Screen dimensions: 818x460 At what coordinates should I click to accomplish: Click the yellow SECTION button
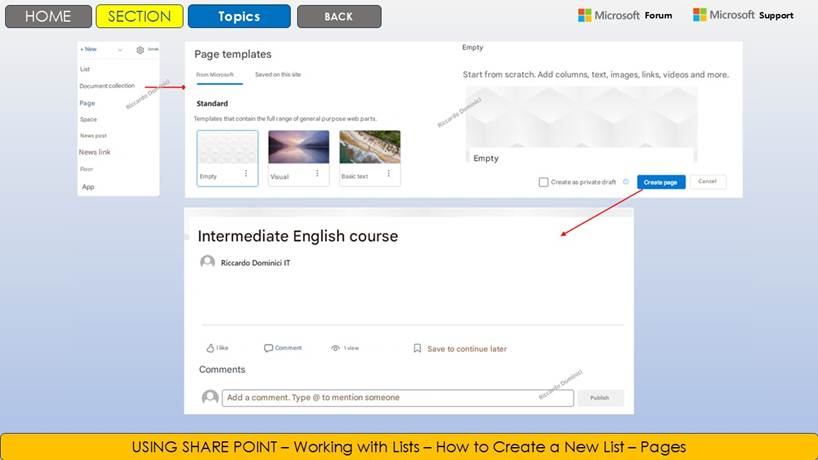[x=139, y=16]
